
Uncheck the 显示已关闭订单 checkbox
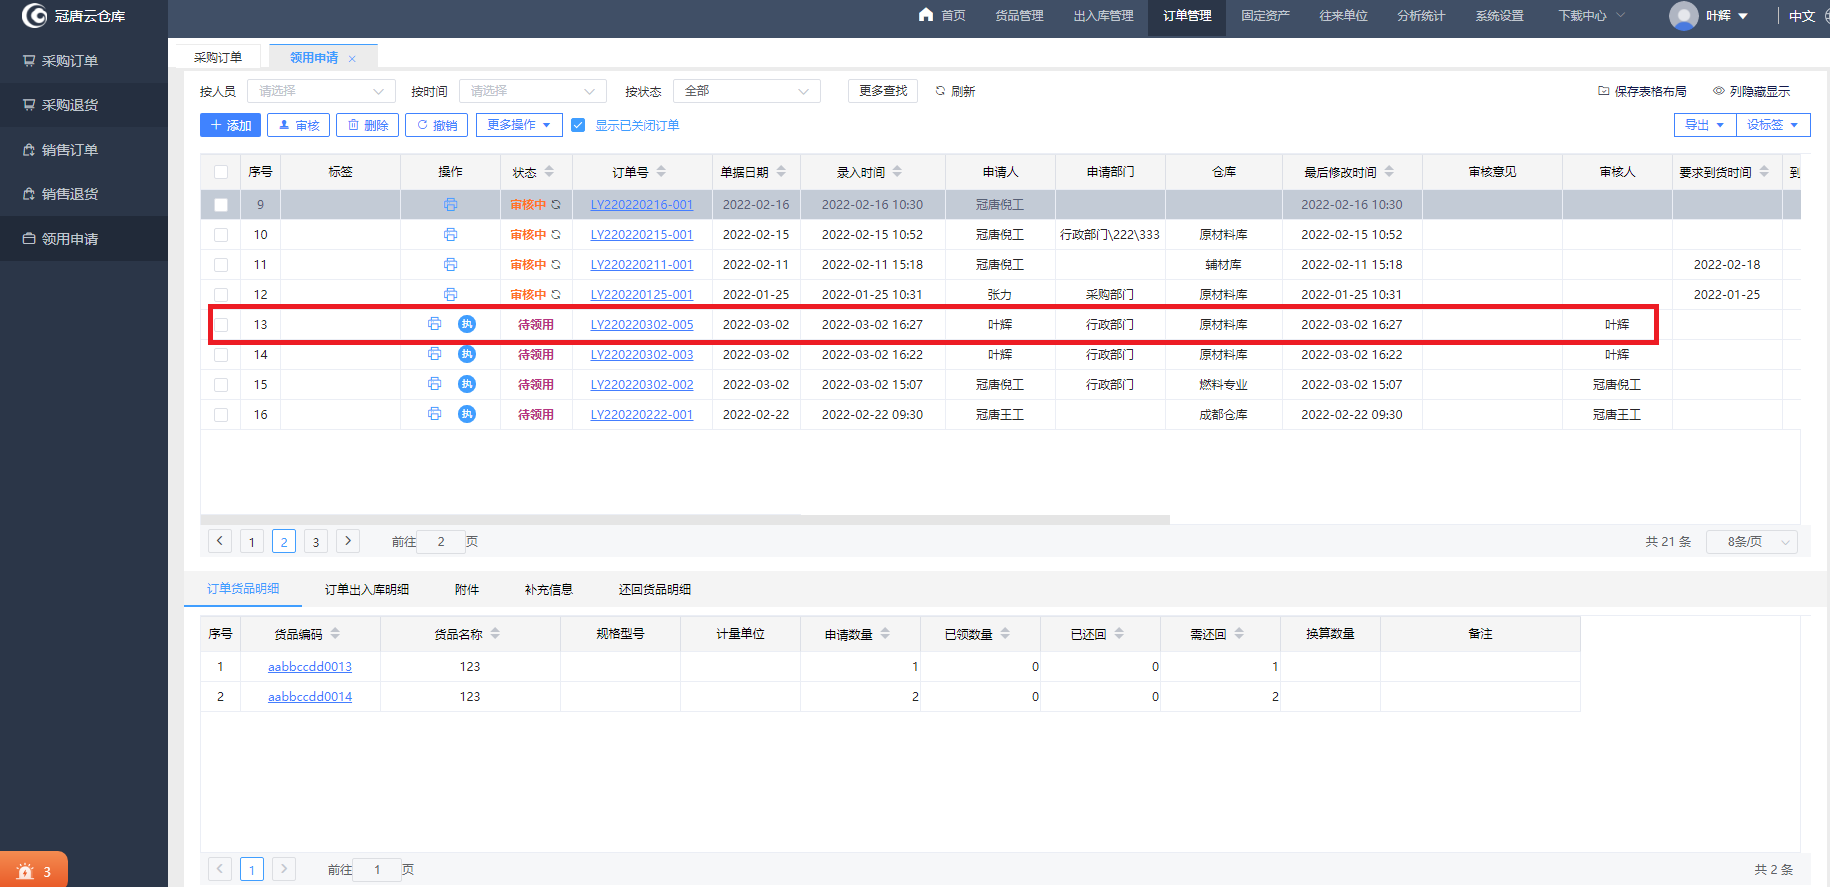(578, 125)
